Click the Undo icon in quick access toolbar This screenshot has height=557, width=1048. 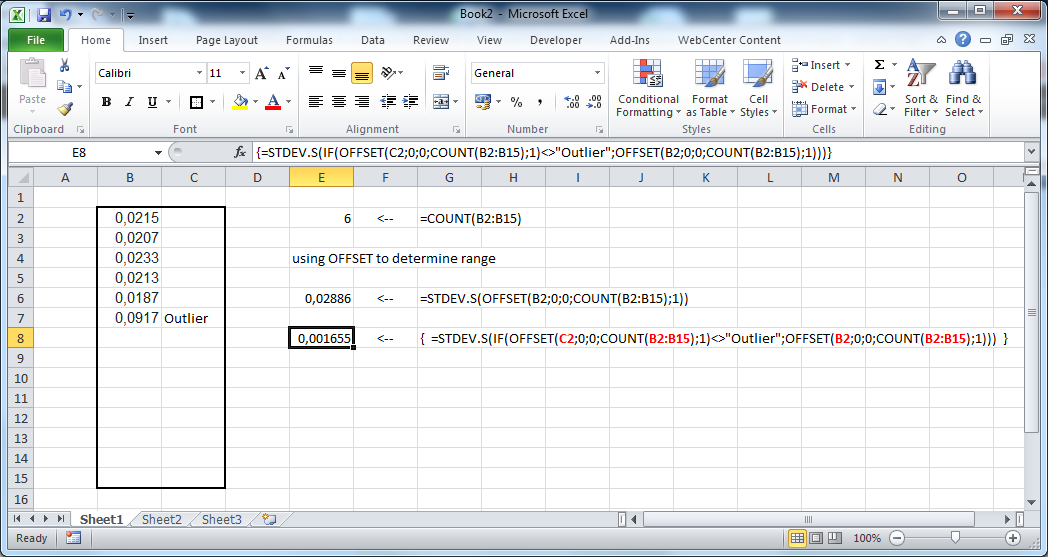(65, 13)
